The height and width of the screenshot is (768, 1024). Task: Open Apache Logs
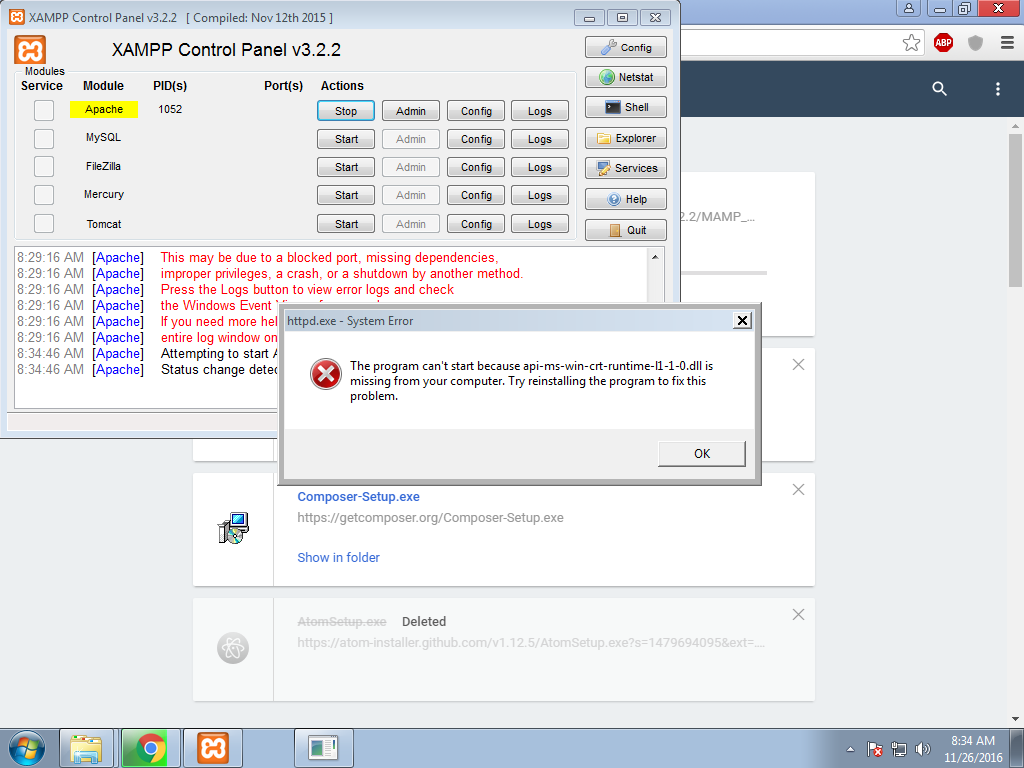click(x=539, y=111)
